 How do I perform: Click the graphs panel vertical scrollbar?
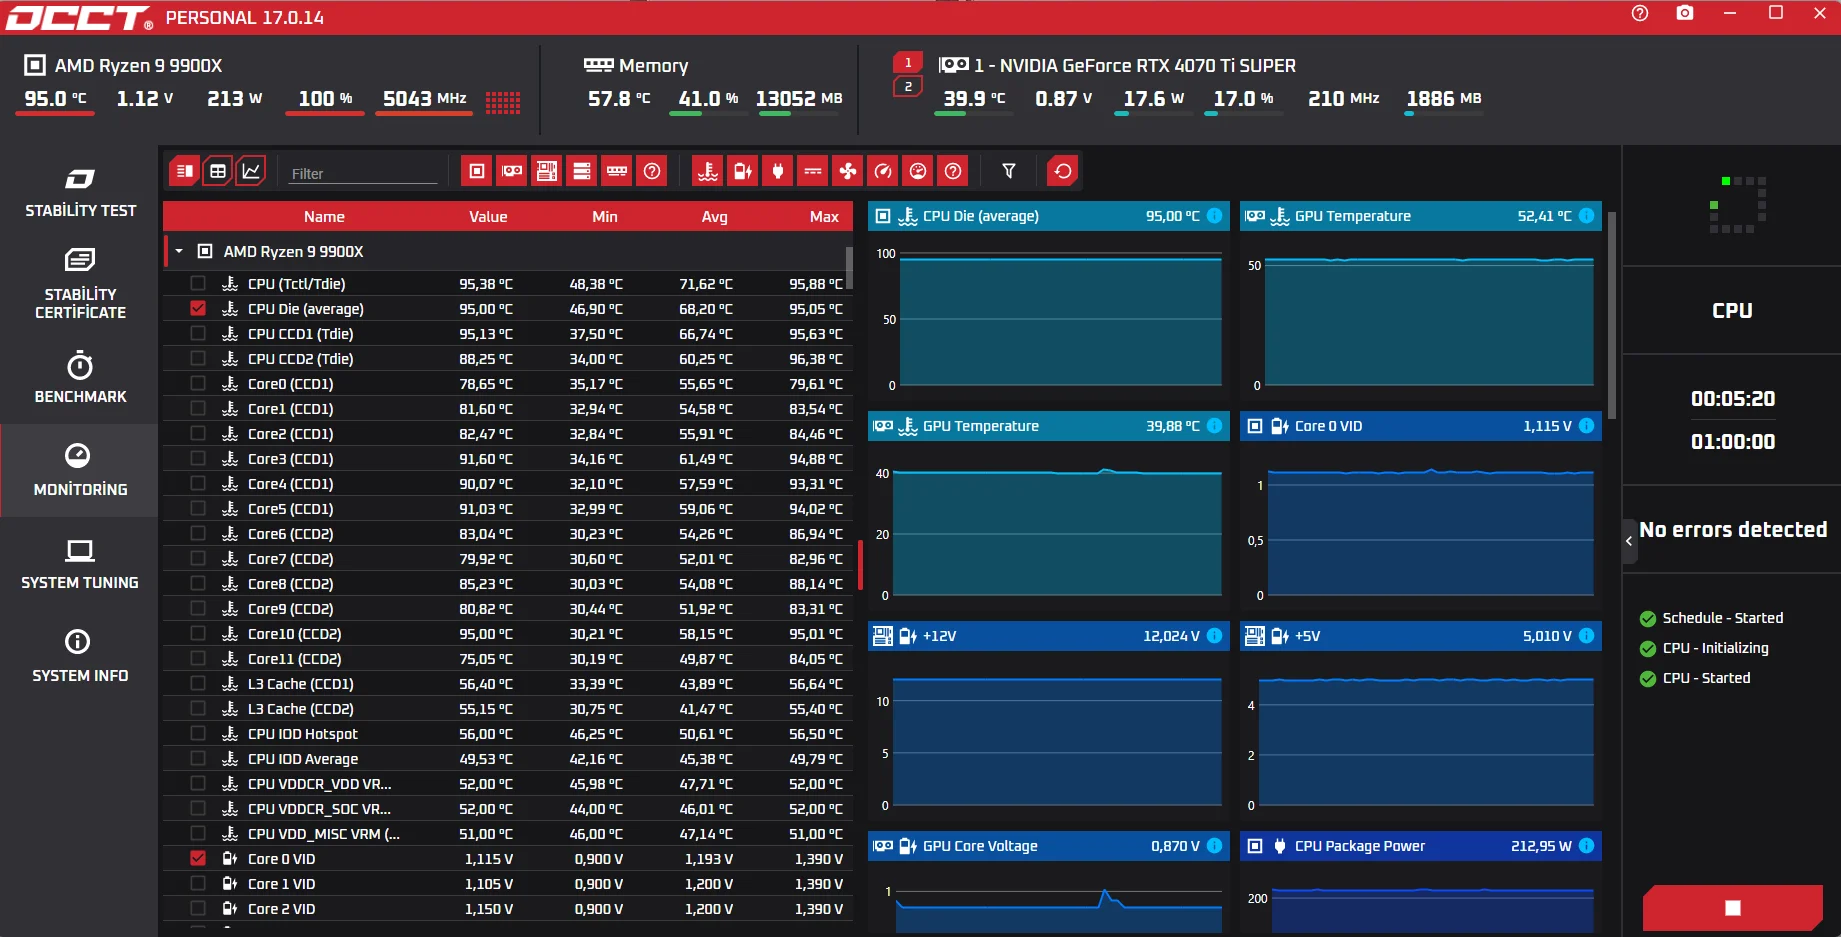point(1611,314)
